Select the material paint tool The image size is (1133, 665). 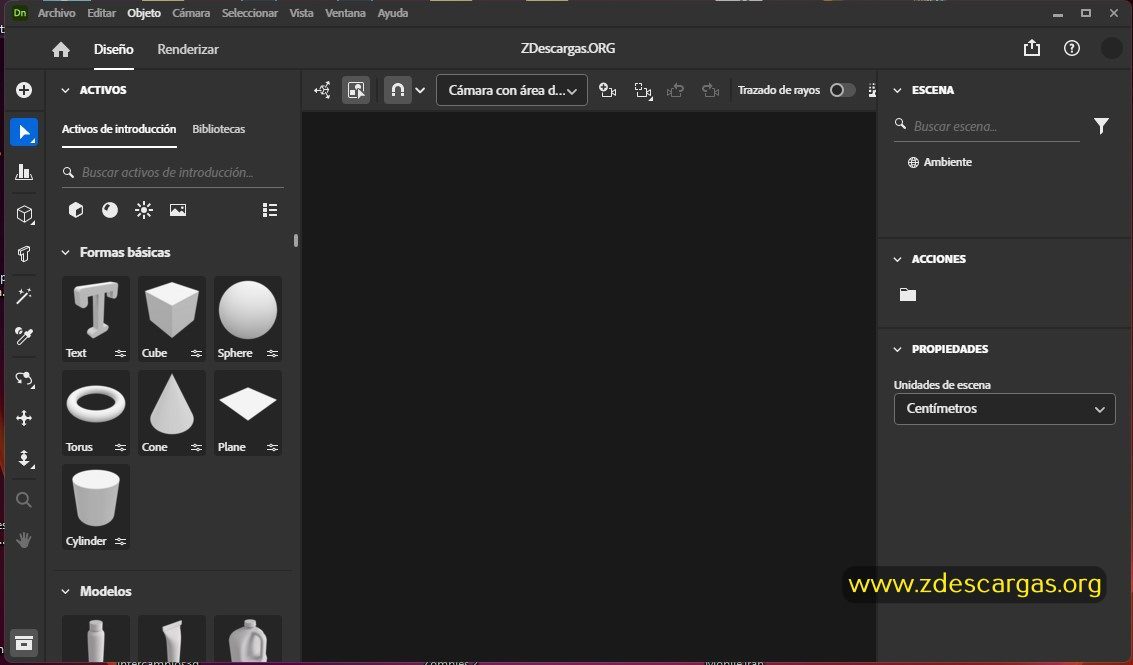pyautogui.click(x=24, y=254)
